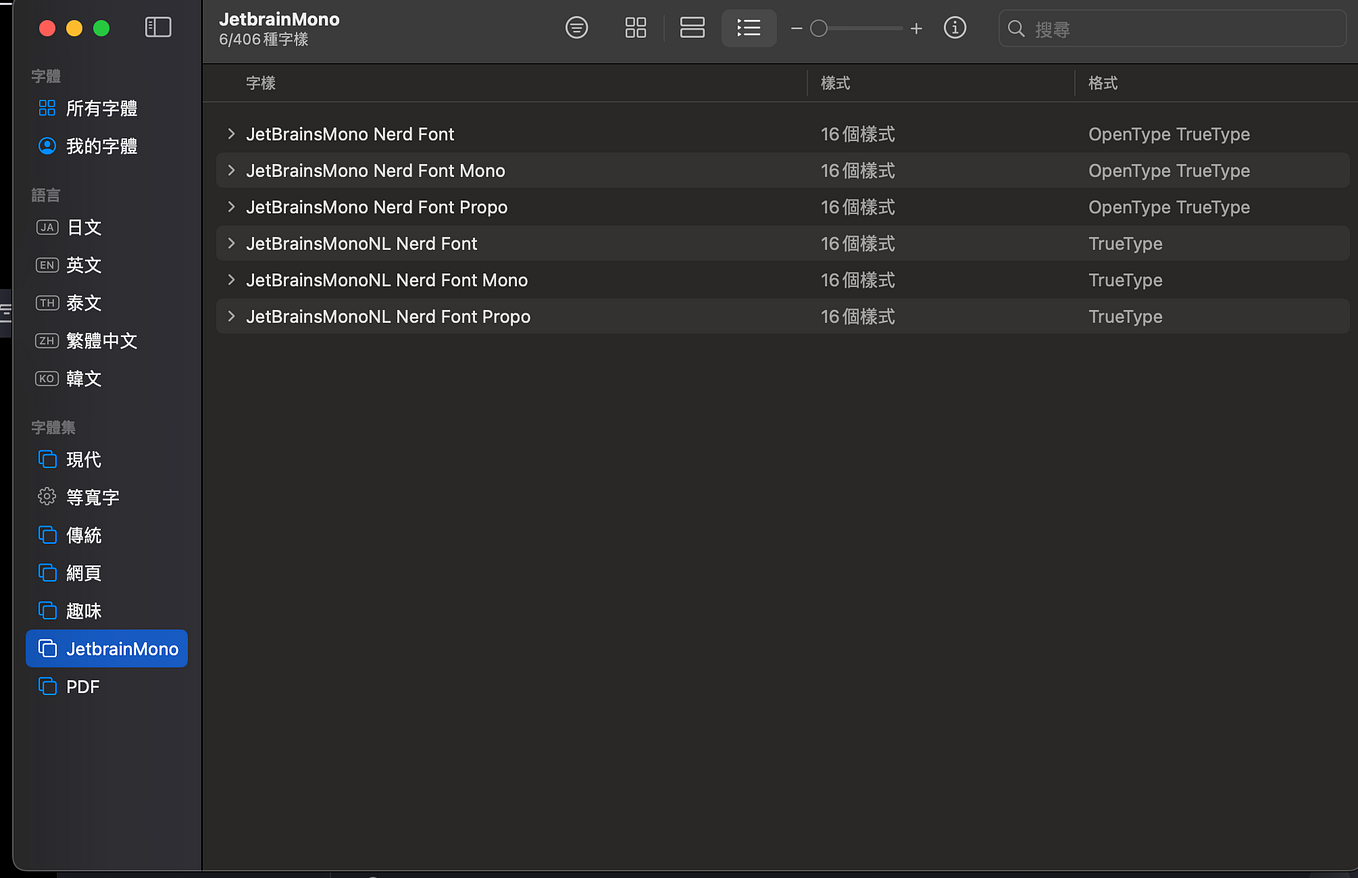The height and width of the screenshot is (878, 1358).
Task: Click the list view icon in toolbar
Action: pos(749,28)
